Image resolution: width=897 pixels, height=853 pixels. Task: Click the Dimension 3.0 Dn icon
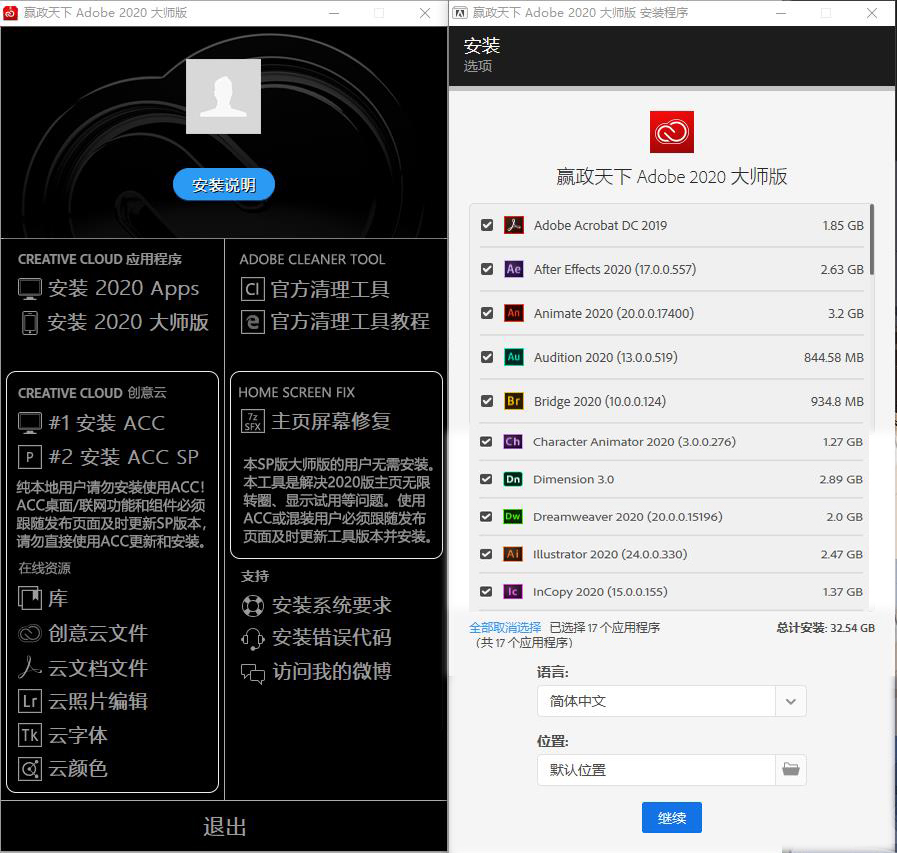click(513, 479)
